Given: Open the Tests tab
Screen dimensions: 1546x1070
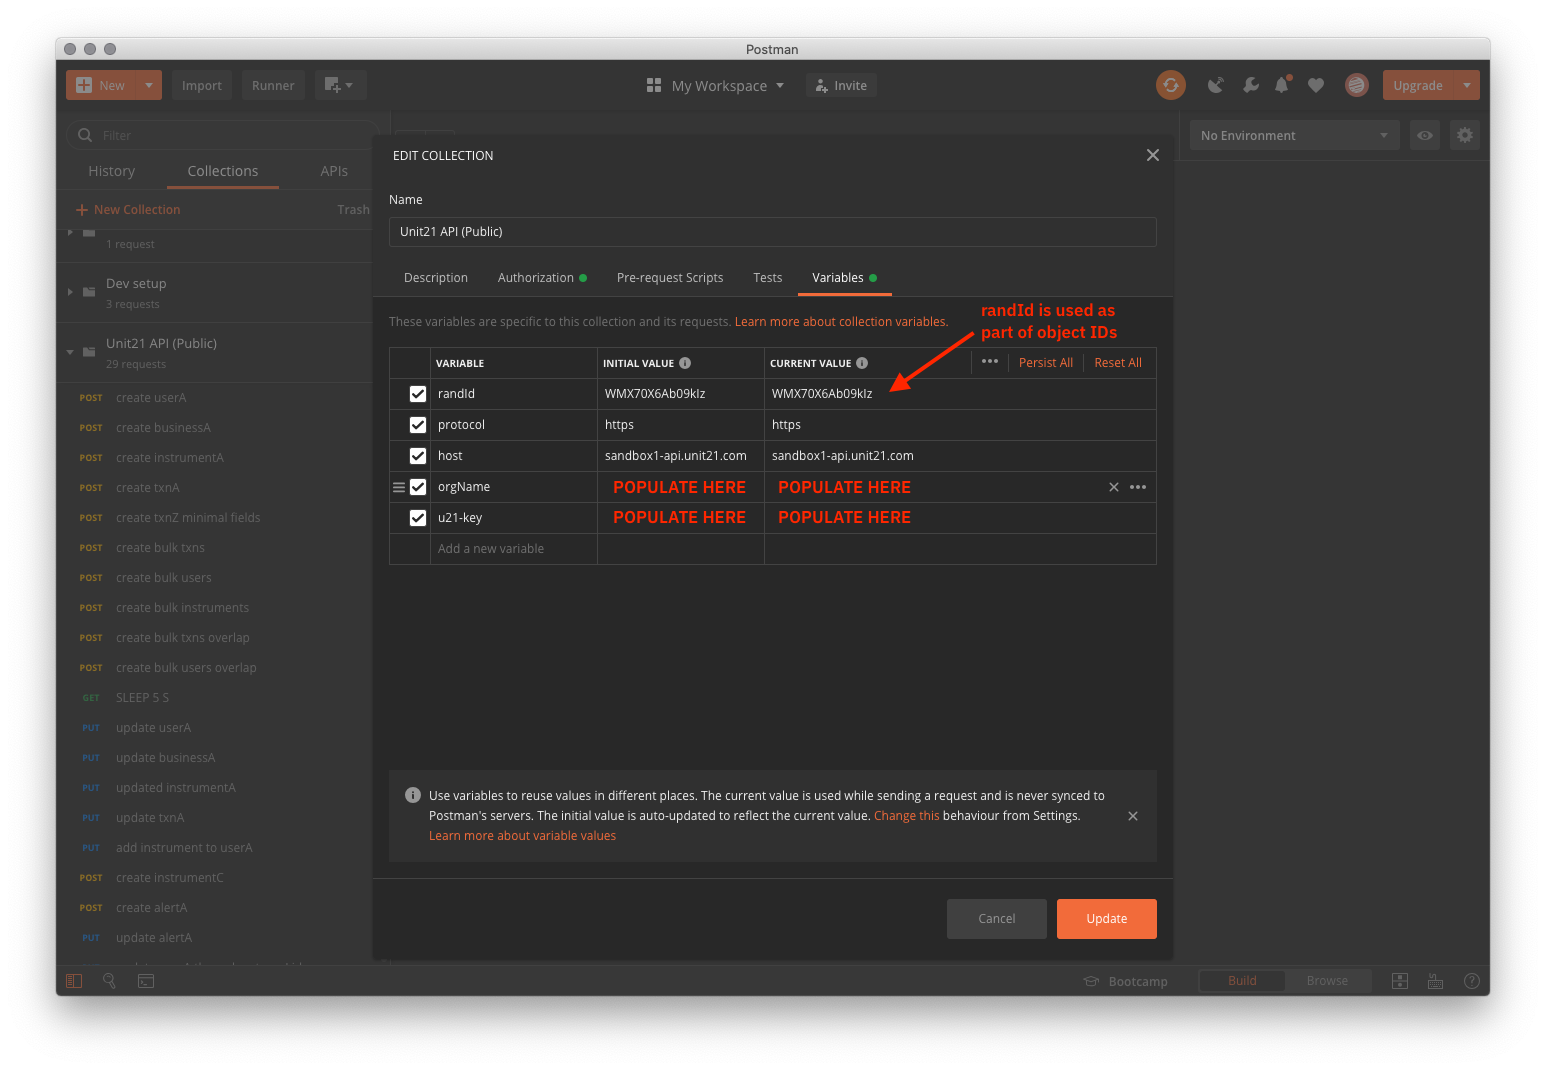Looking at the screenshot, I should 768,278.
